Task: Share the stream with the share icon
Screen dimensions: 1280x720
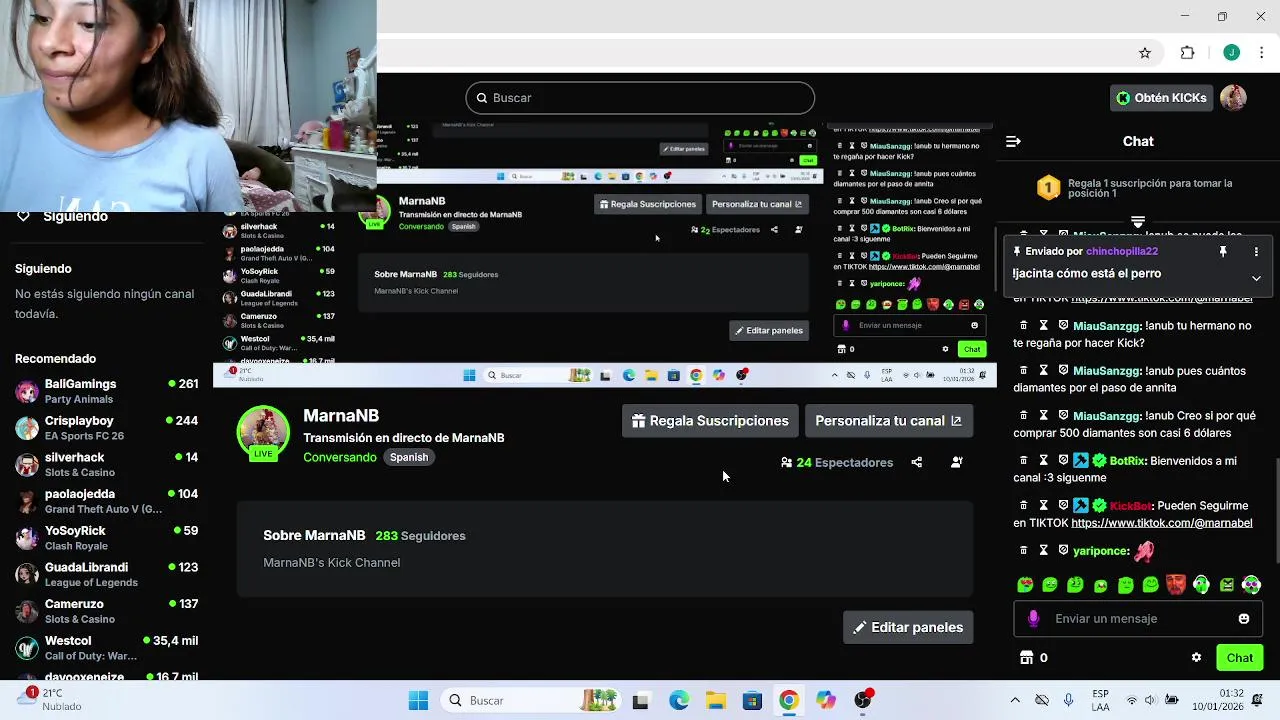Action: 917,463
